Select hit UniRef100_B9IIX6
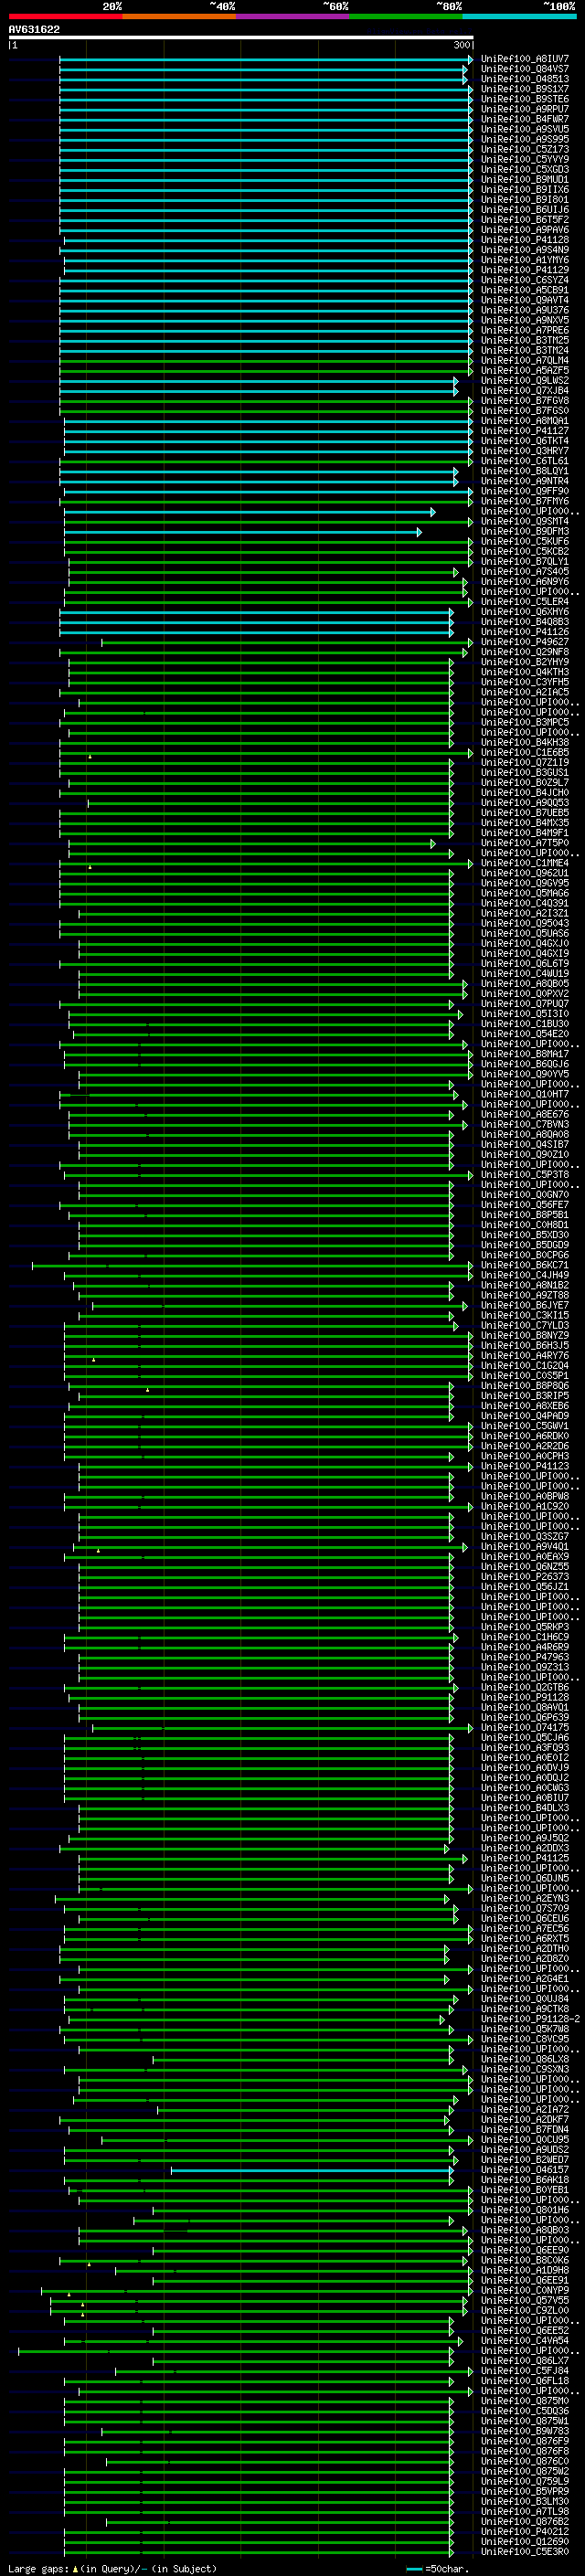Viewport: 585px width, 2576px height. 524,189
